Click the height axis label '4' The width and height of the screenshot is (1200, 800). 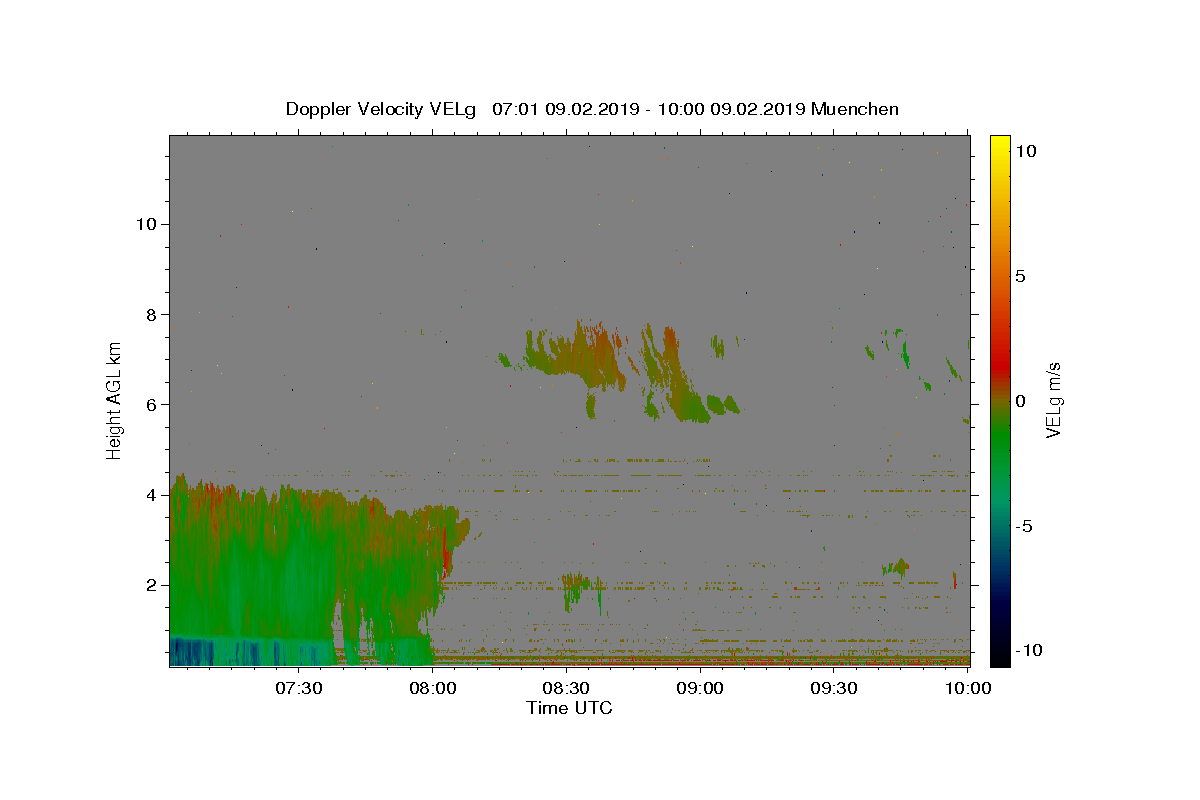pos(153,495)
